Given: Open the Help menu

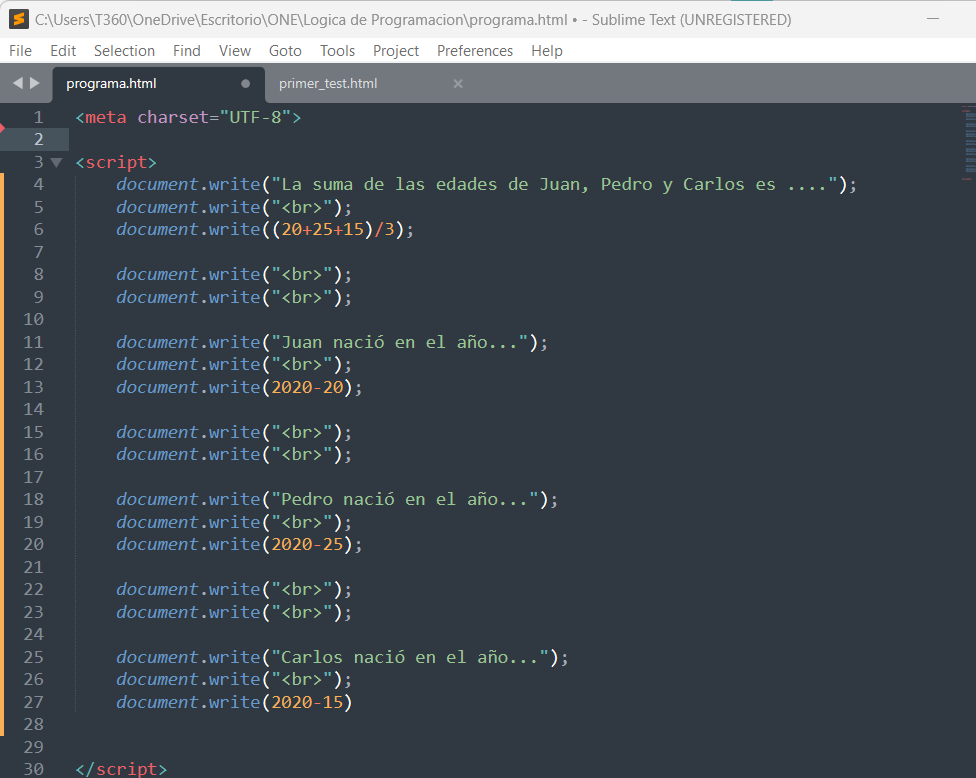Looking at the screenshot, I should coord(547,51).
